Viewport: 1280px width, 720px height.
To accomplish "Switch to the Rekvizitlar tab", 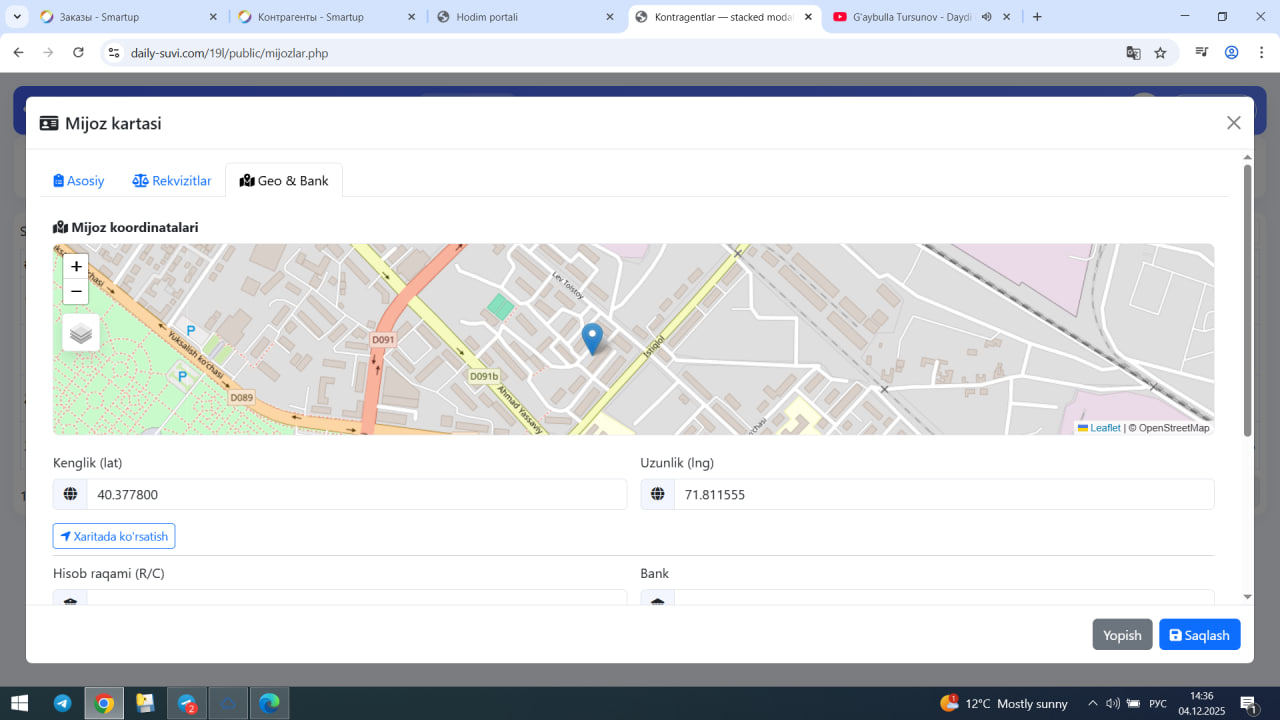I will pos(172,181).
